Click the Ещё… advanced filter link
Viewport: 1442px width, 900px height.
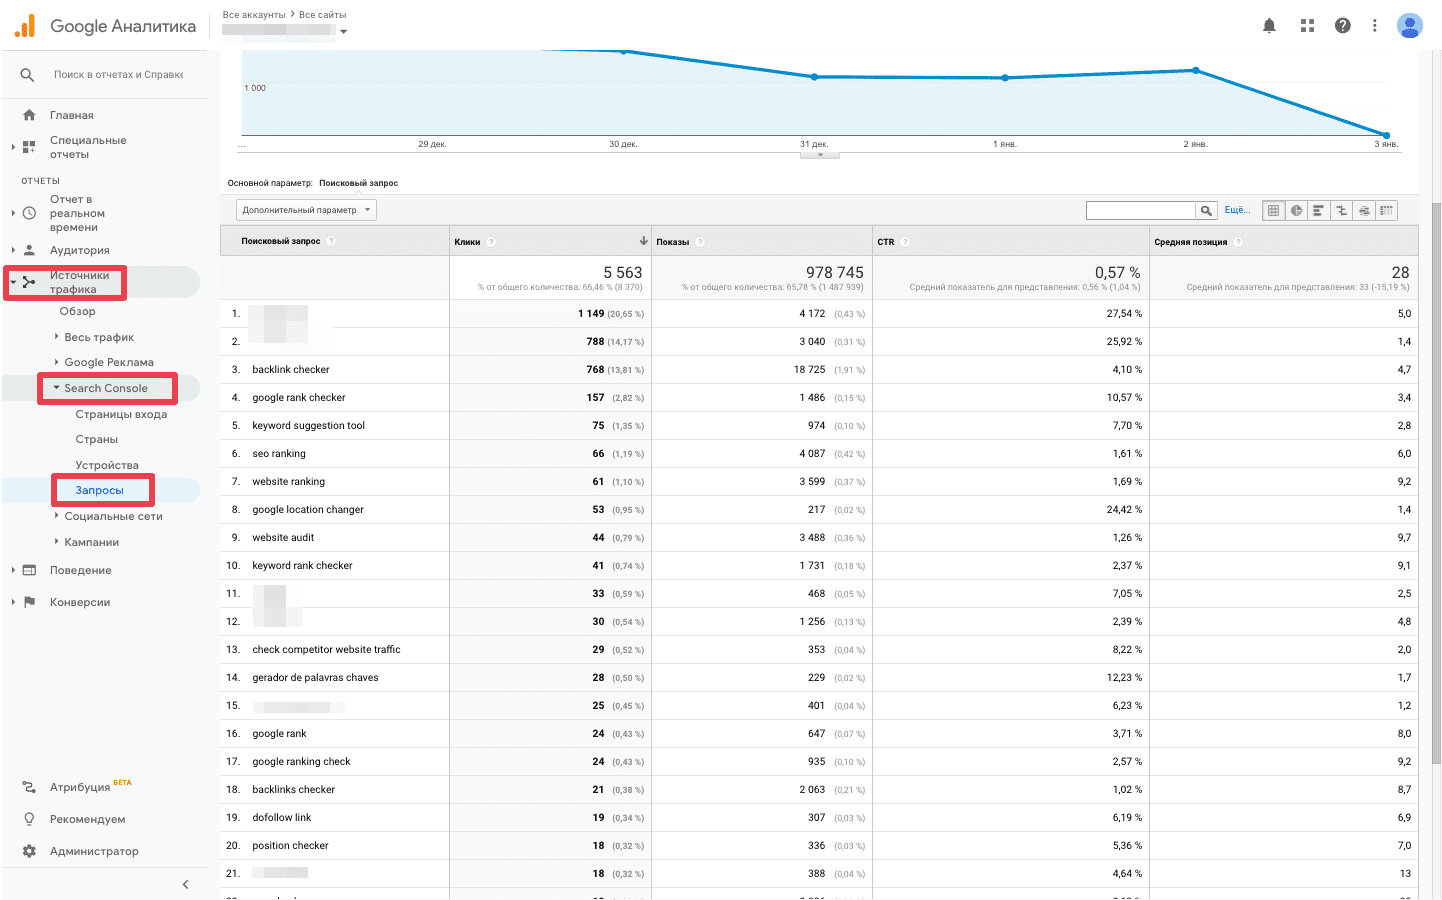[x=1237, y=210]
